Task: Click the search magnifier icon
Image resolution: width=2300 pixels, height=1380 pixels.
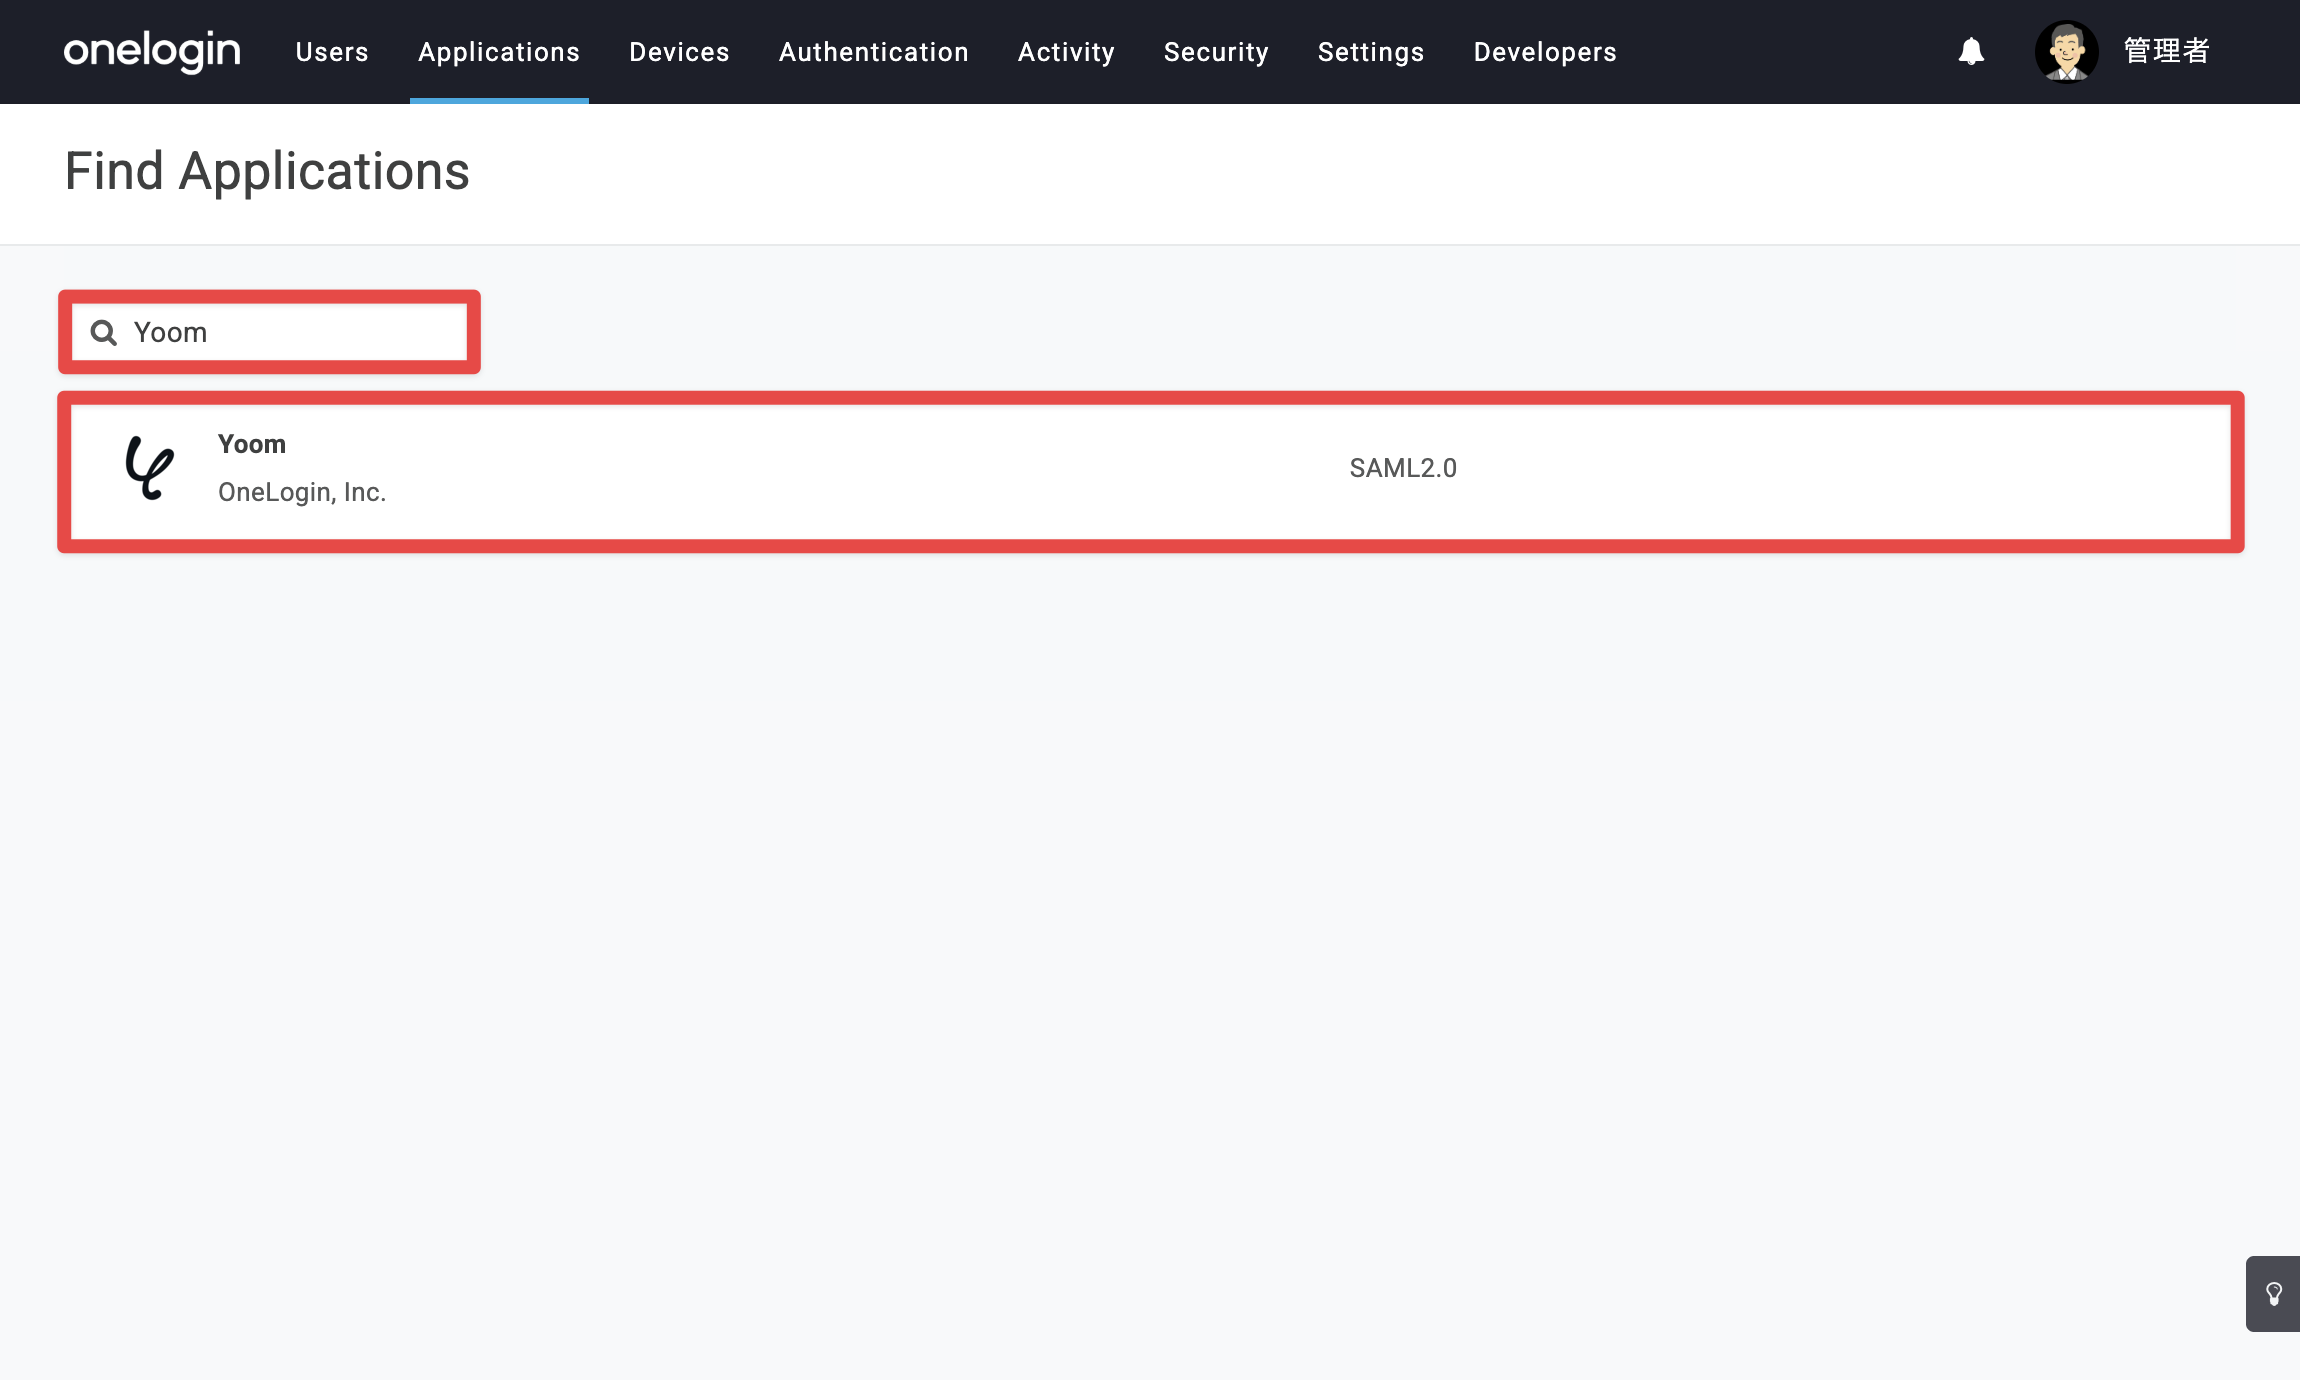Action: pyautogui.click(x=104, y=332)
